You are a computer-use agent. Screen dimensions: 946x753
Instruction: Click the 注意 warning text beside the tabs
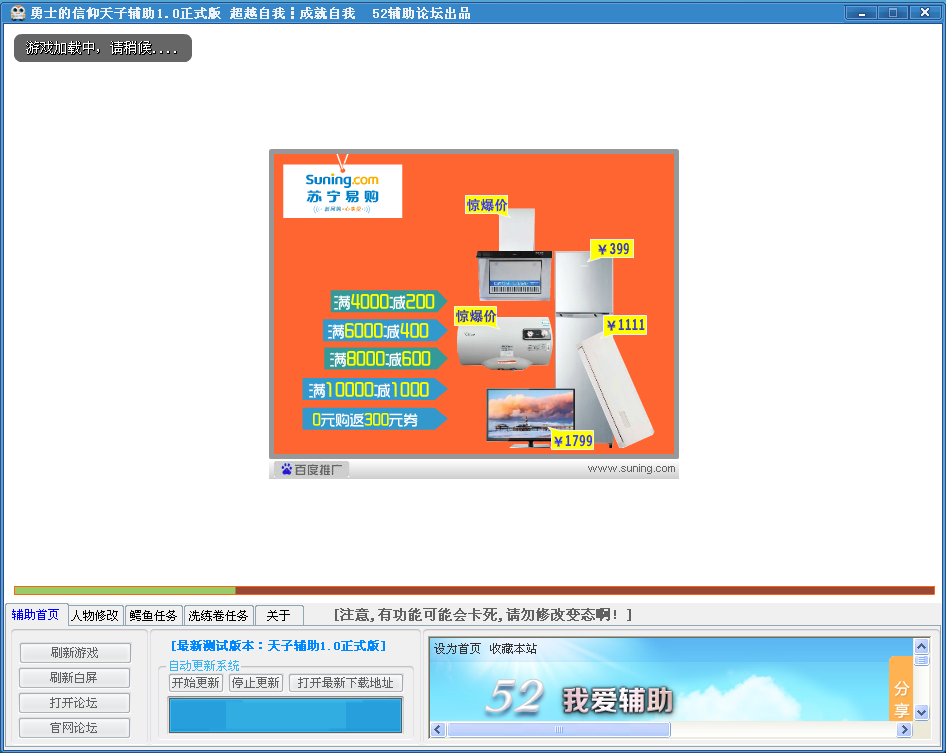pos(483,615)
